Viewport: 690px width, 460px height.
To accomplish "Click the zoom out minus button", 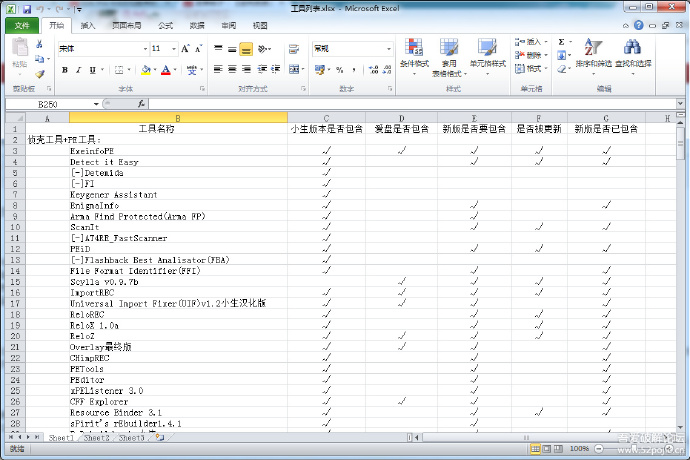I will (598, 449).
